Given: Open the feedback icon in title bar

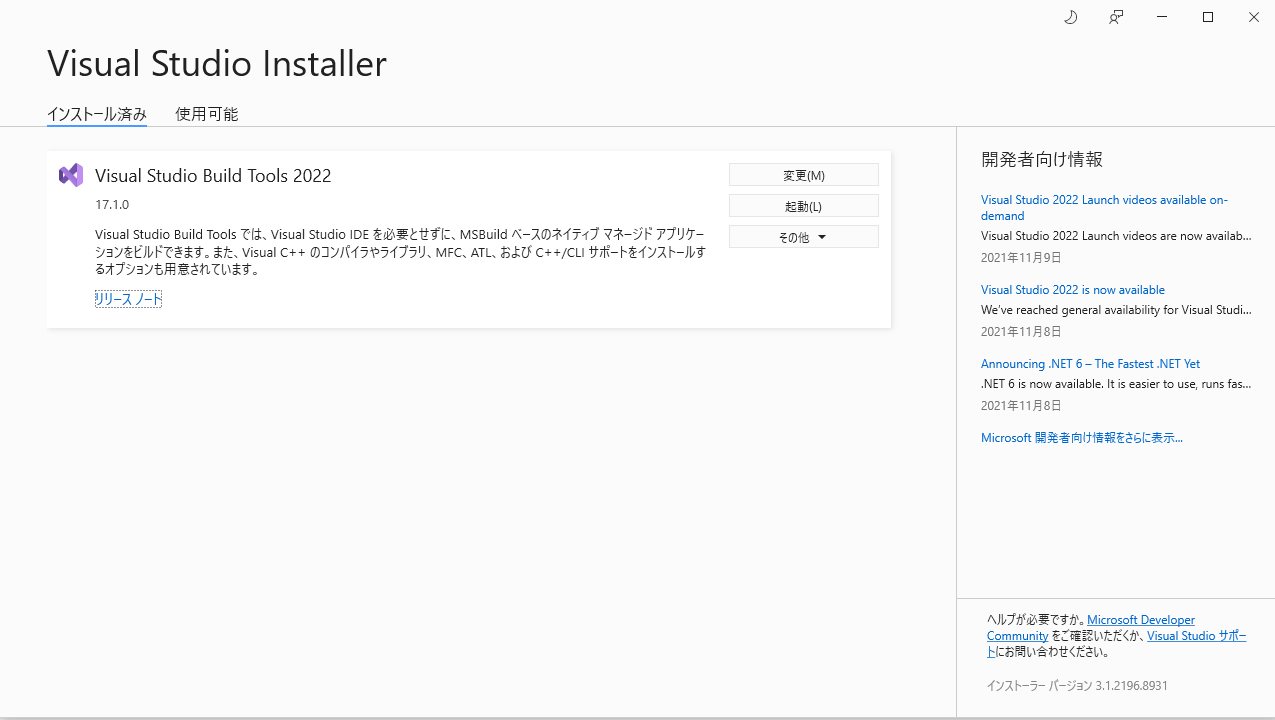Looking at the screenshot, I should pos(1115,17).
